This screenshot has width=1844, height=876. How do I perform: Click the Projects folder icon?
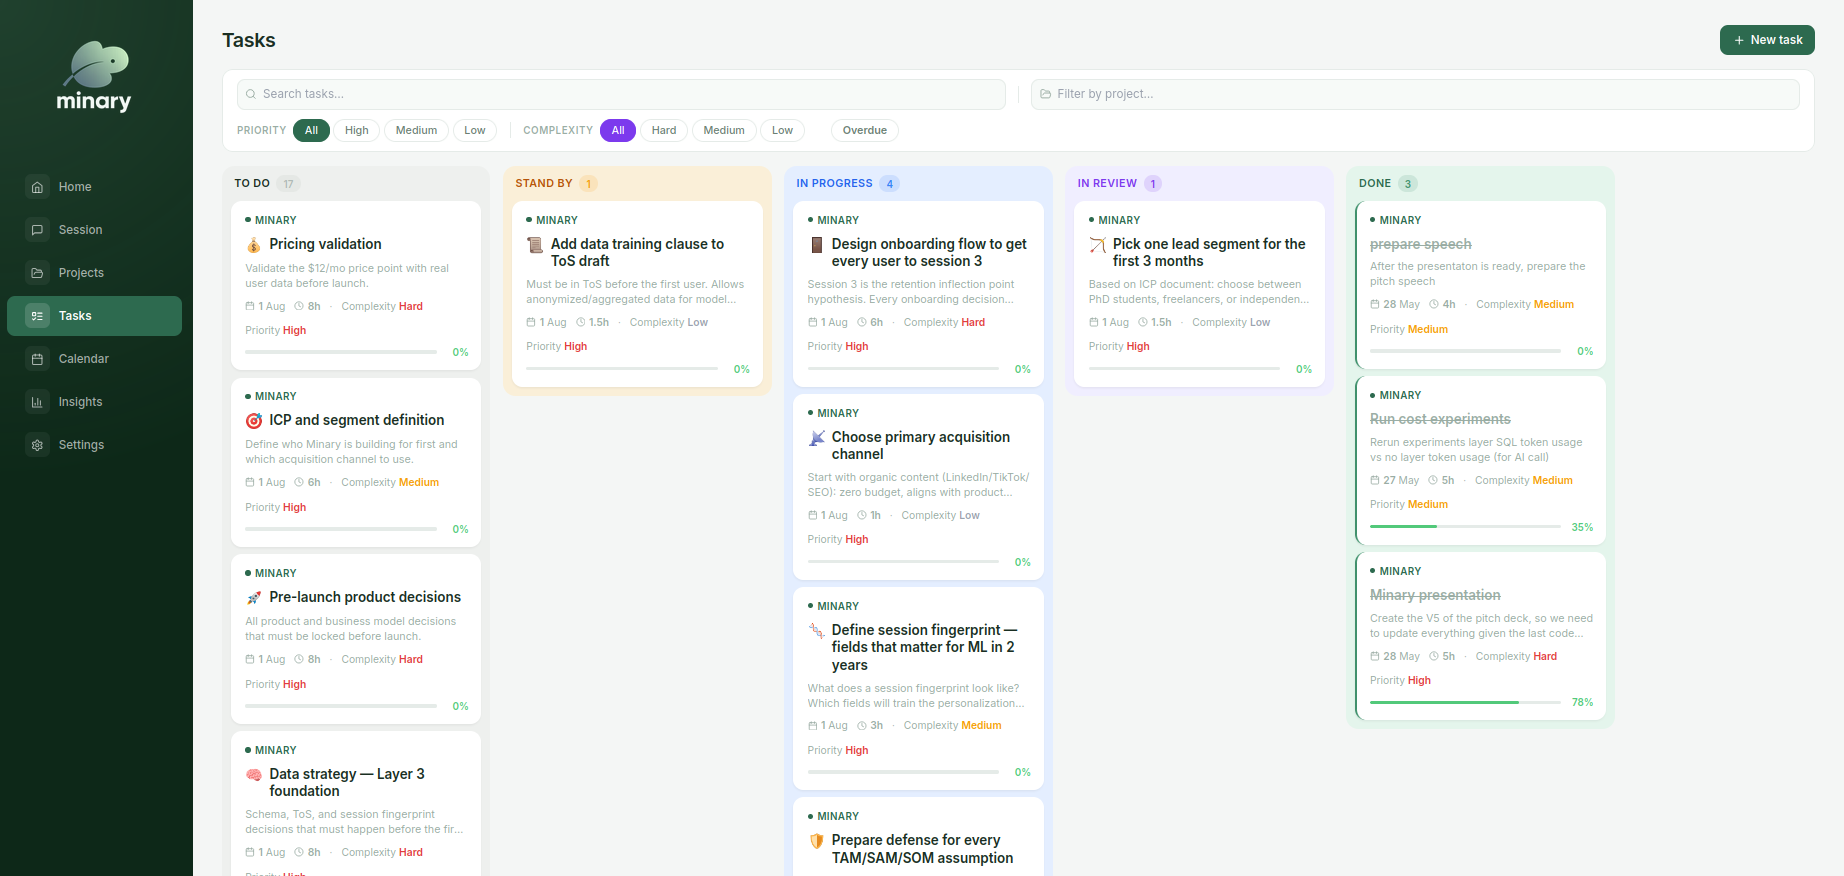click(37, 273)
